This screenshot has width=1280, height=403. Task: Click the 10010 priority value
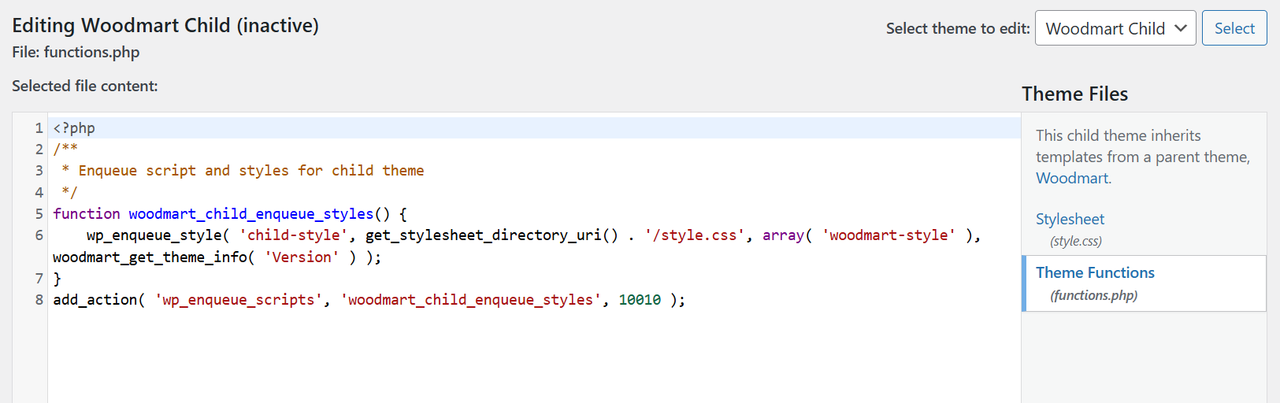[640, 299]
